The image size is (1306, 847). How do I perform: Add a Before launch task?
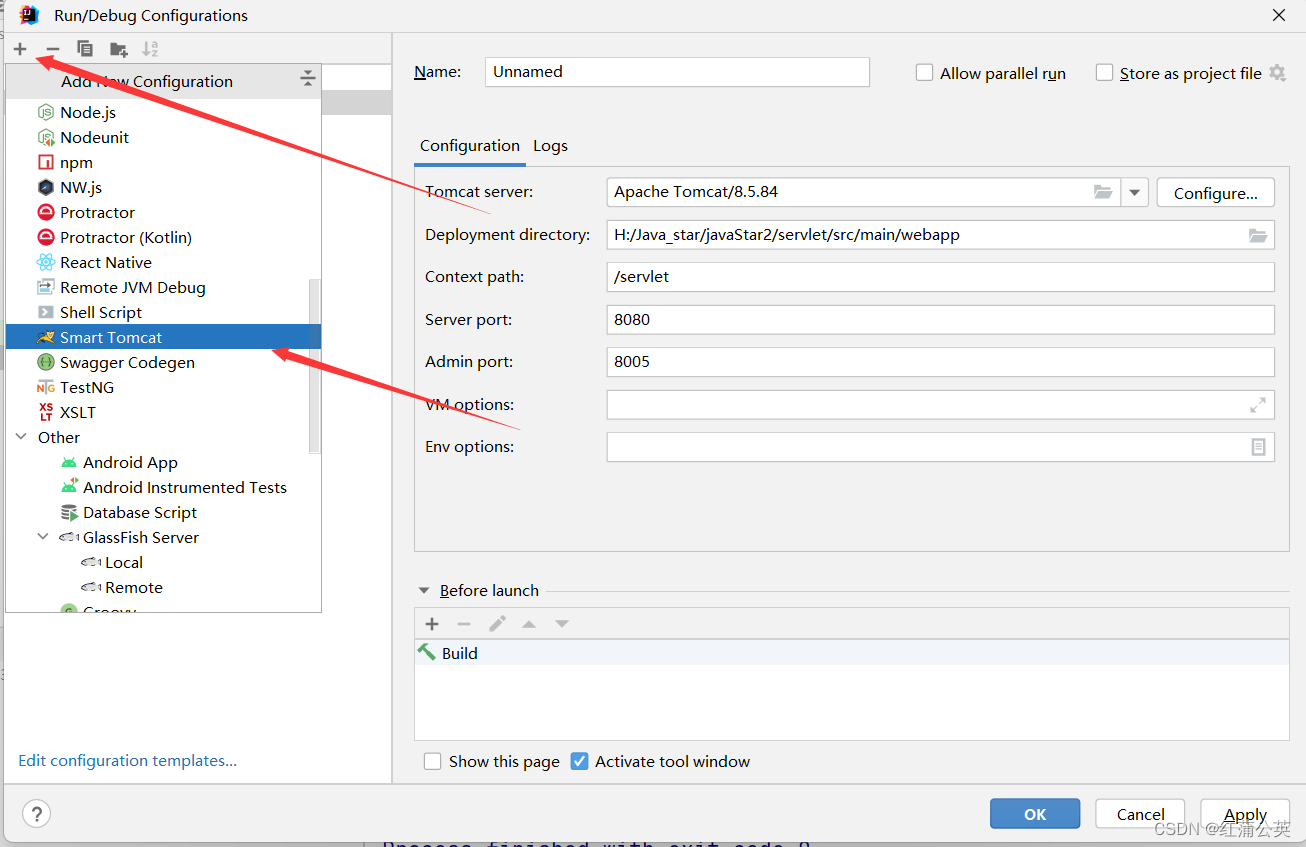[x=432, y=624]
